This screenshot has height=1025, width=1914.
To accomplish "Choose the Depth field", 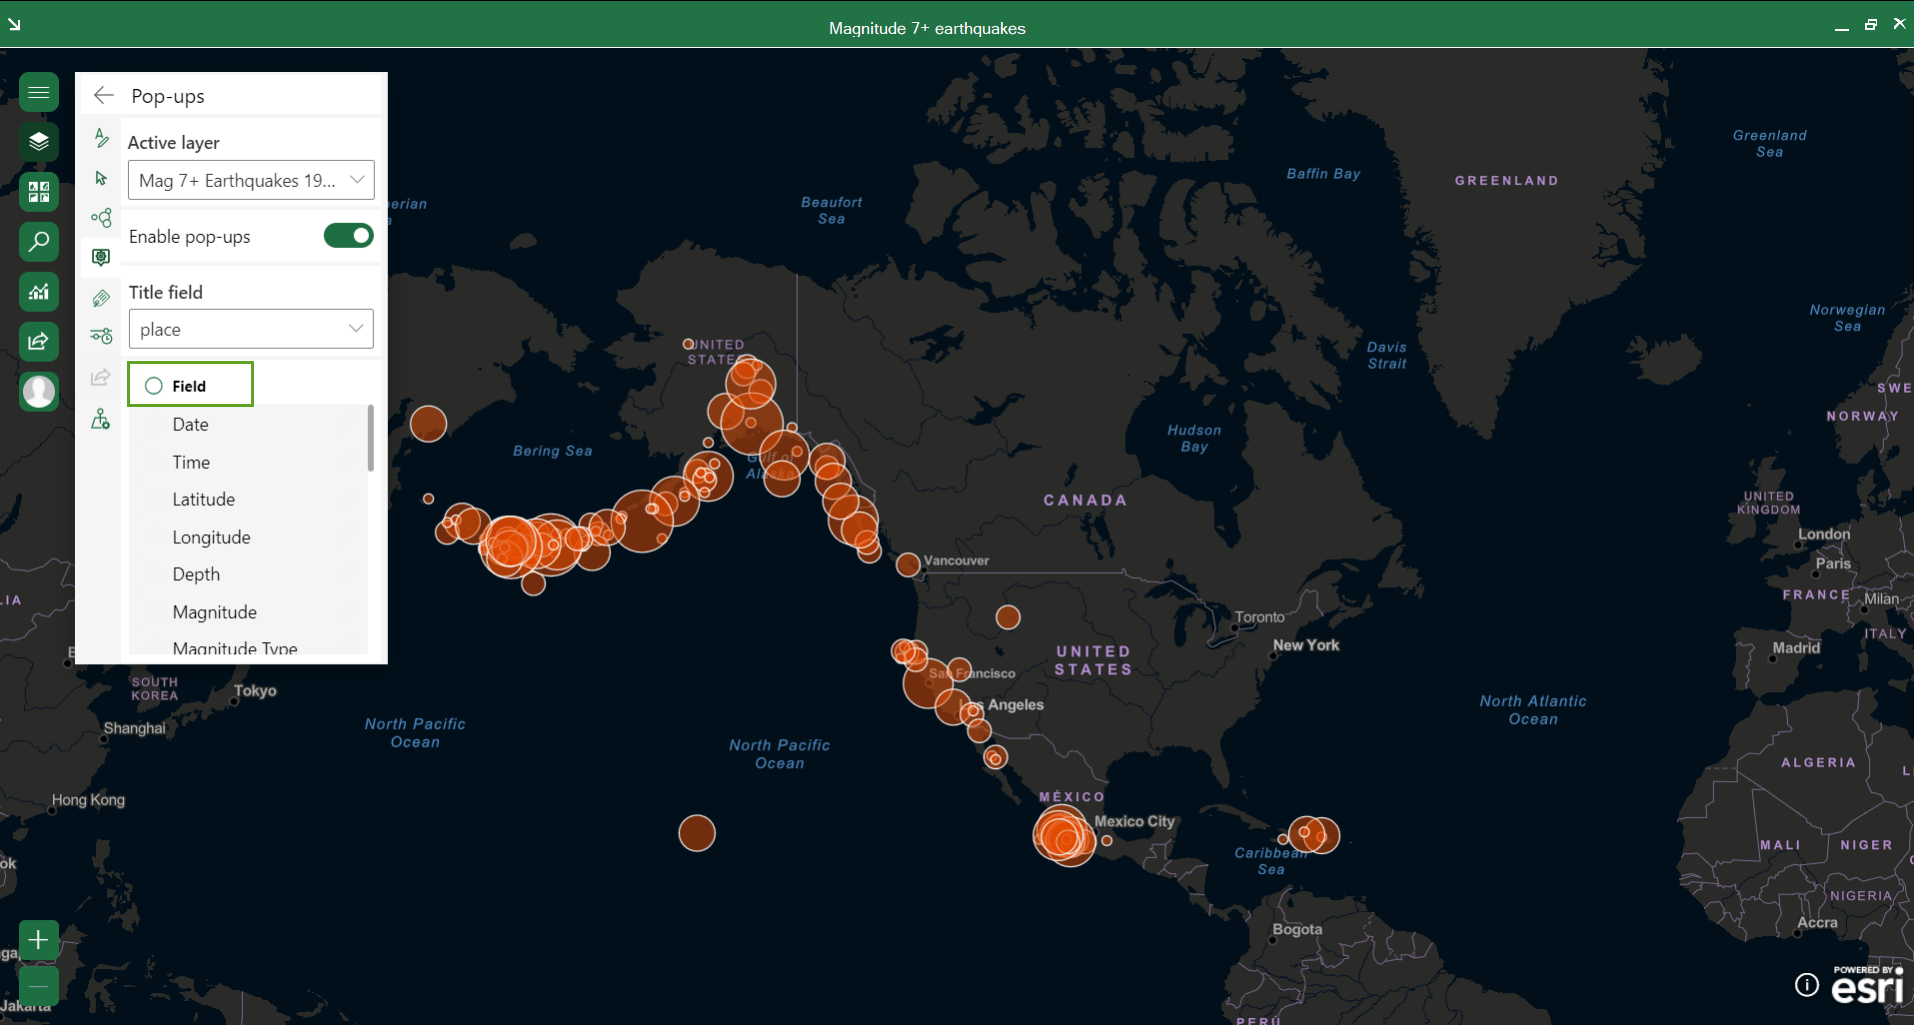I will [196, 574].
